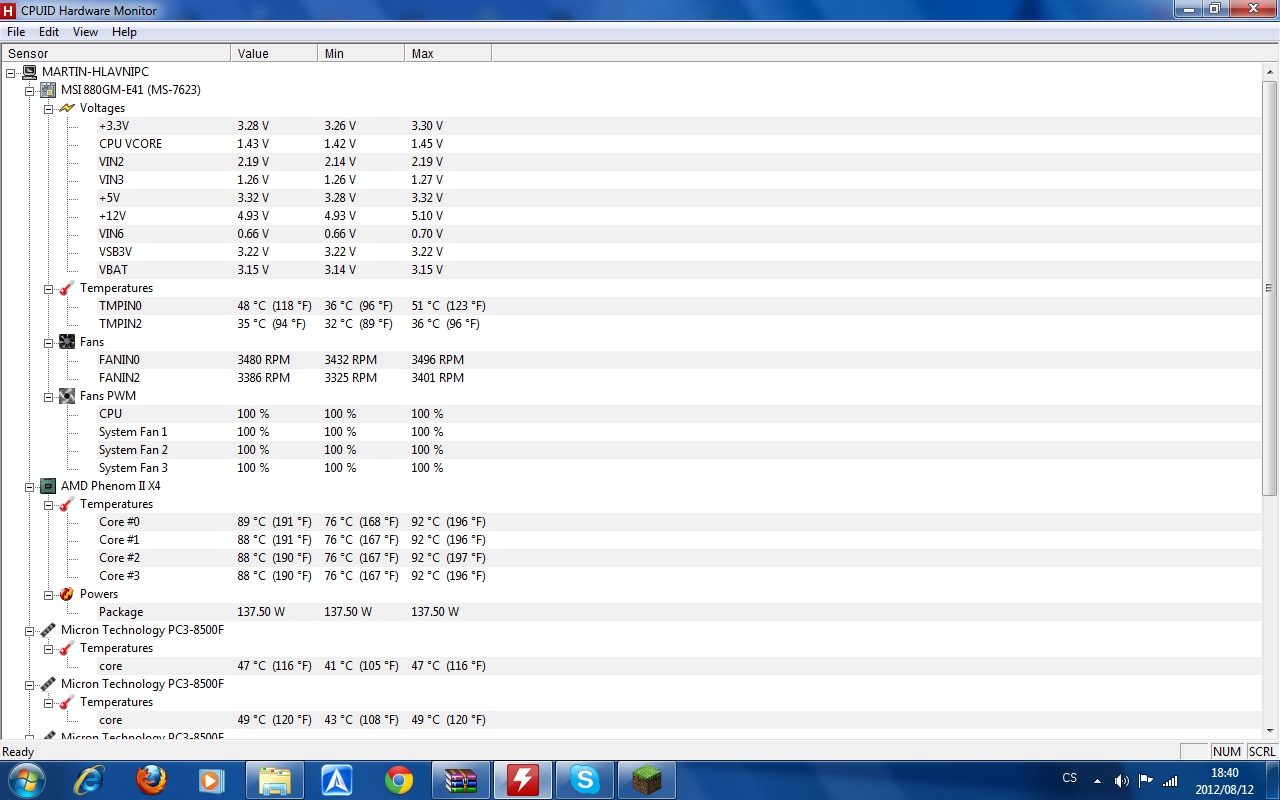1280x800 pixels.
Task: Open the volume control in the system tray
Action: click(1121, 780)
